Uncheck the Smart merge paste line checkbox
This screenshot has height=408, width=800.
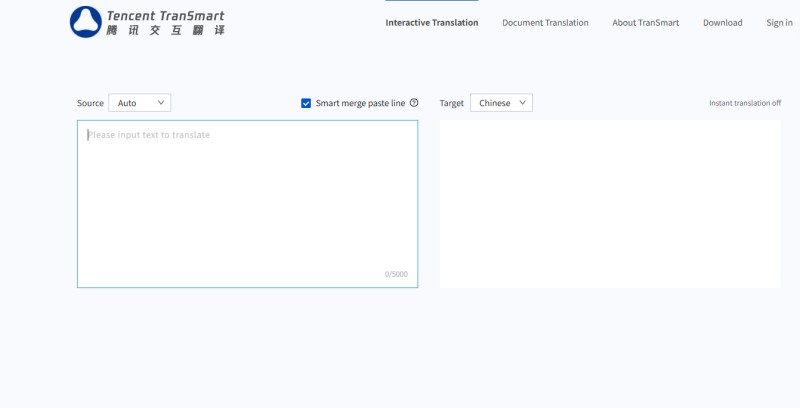pyautogui.click(x=306, y=103)
